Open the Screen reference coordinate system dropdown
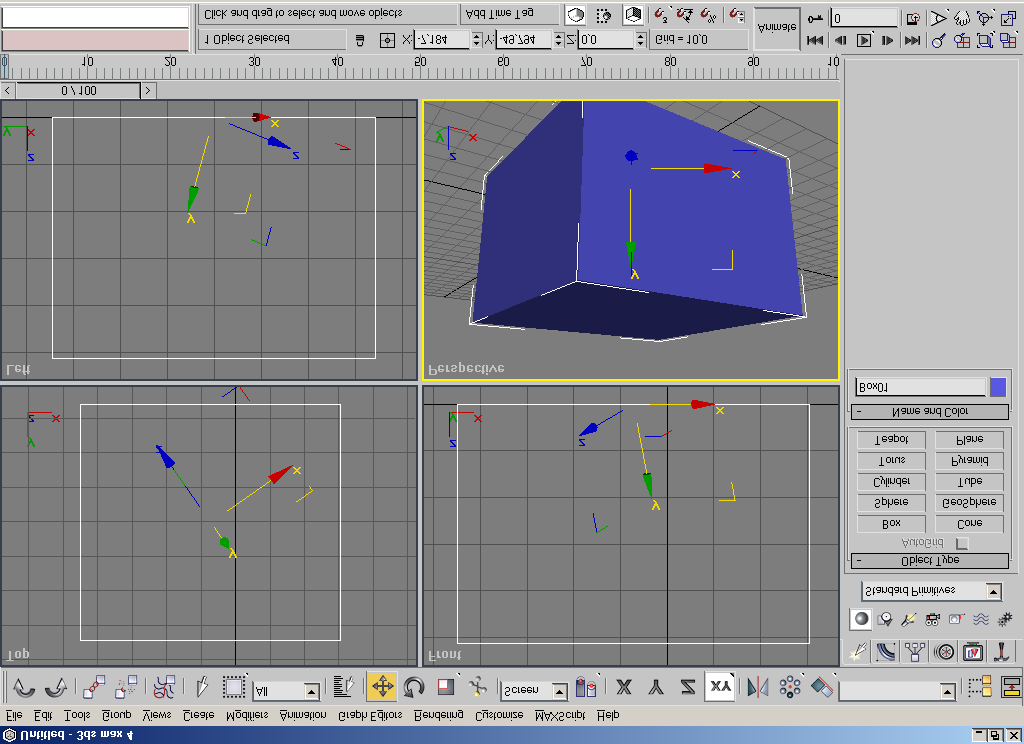This screenshot has height=744, width=1024. click(x=534, y=690)
